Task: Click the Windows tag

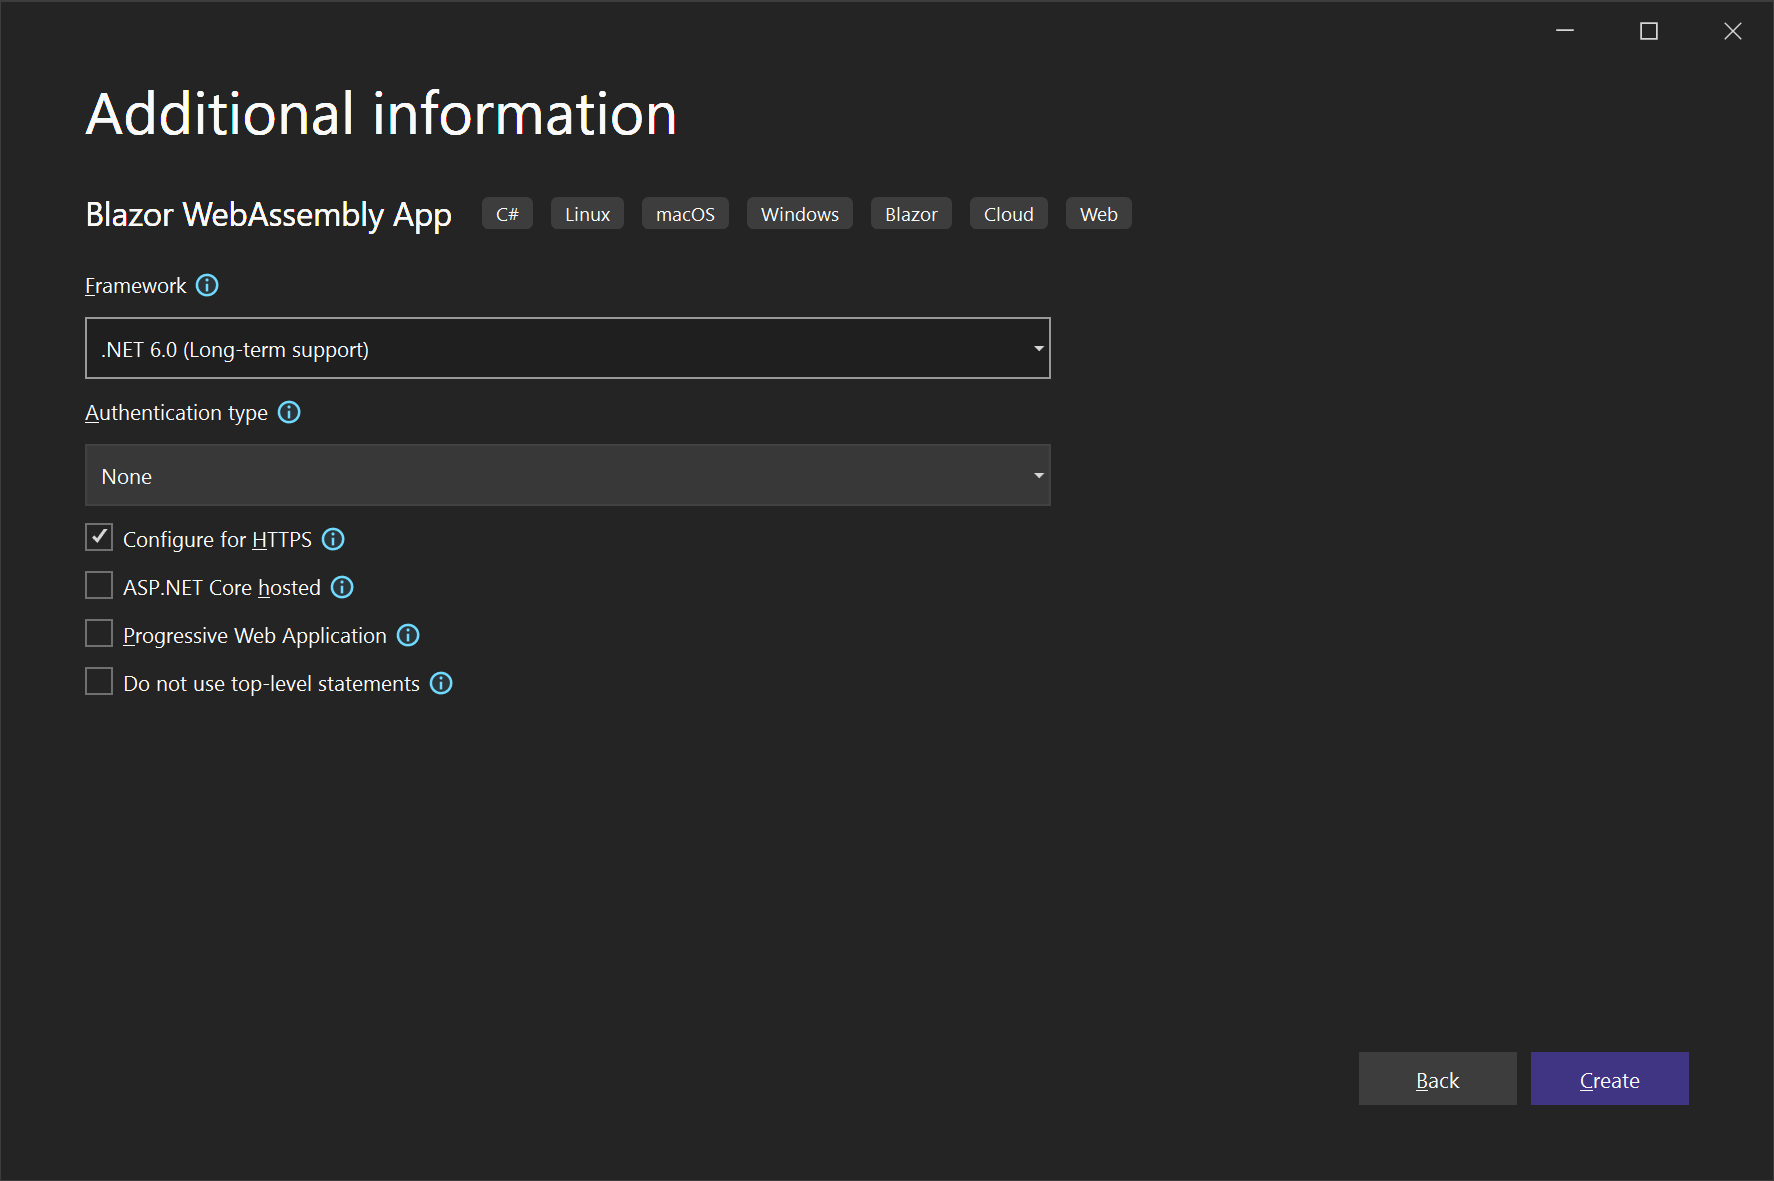Action: pyautogui.click(x=800, y=214)
